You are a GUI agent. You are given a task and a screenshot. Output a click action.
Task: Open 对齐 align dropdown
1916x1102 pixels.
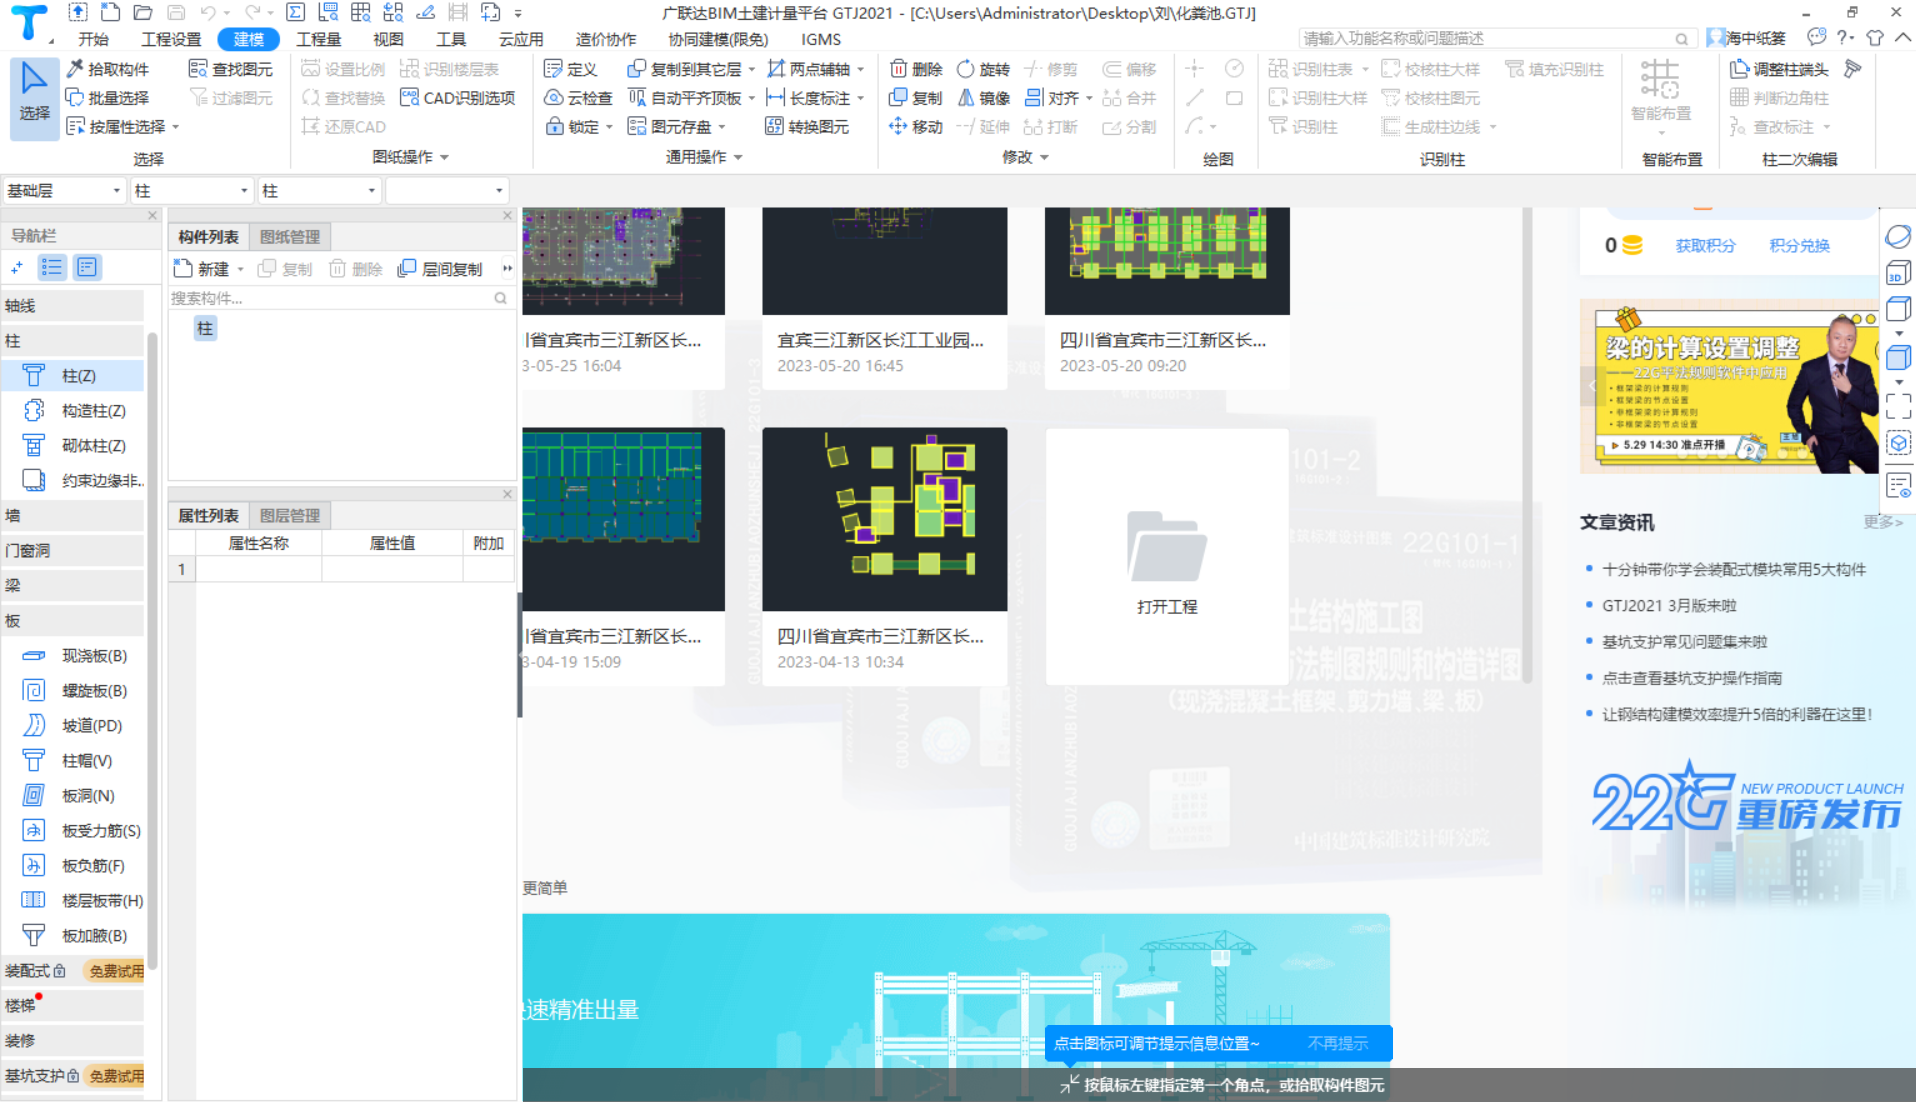[1089, 98]
